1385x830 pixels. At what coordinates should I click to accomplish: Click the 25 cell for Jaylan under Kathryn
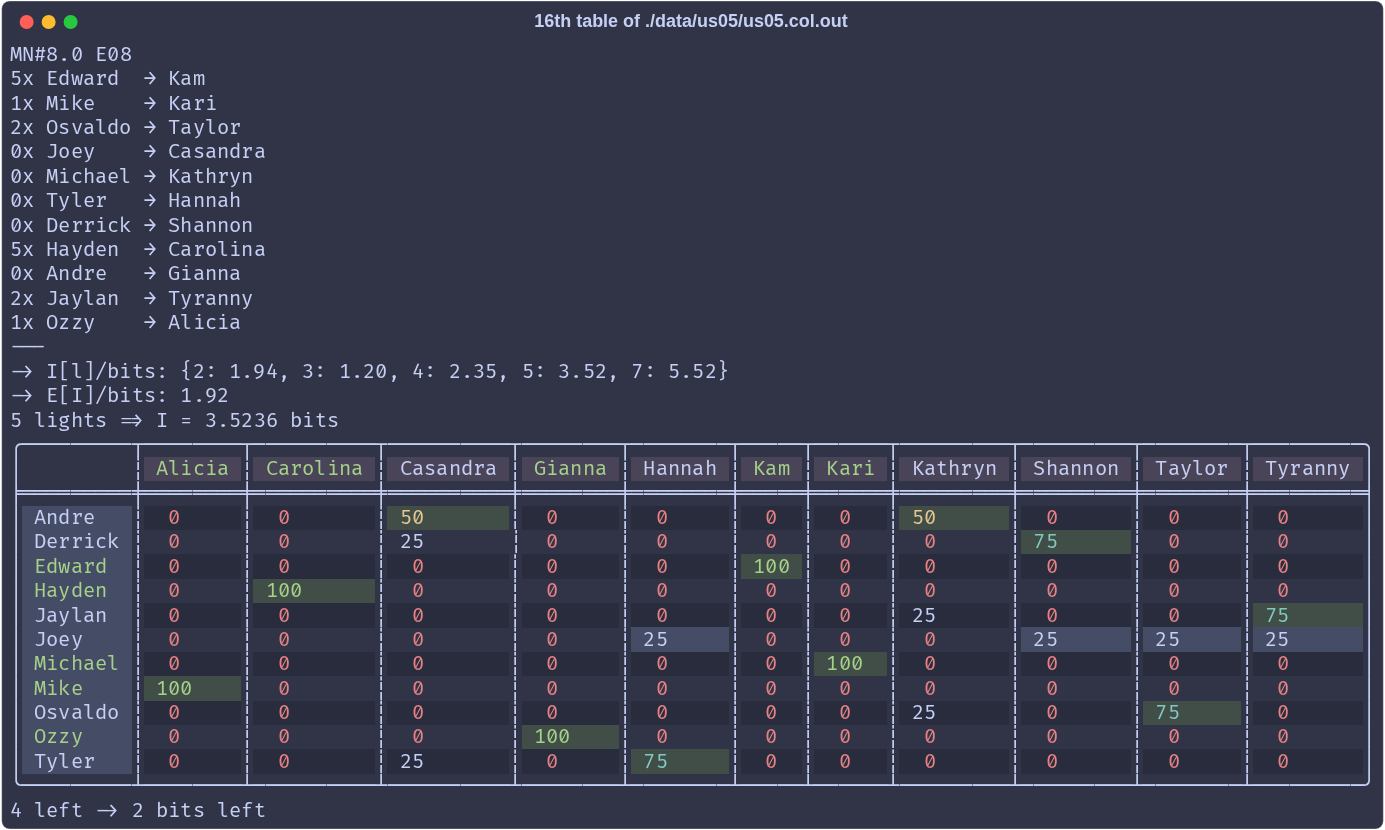954,615
